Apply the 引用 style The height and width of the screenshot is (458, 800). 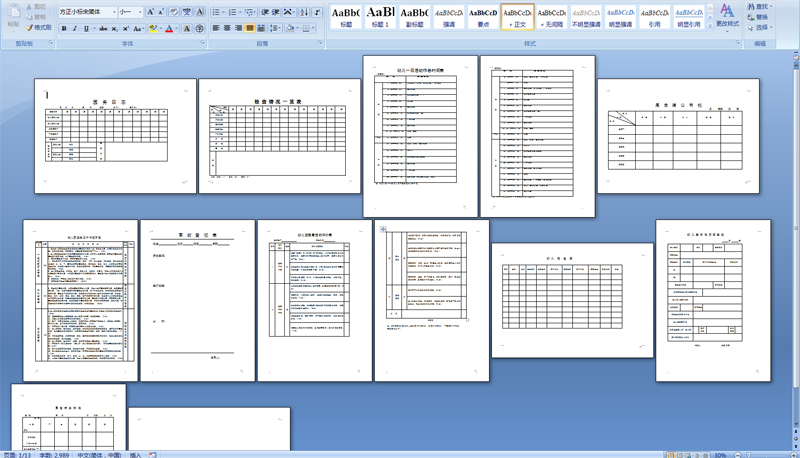tap(655, 17)
